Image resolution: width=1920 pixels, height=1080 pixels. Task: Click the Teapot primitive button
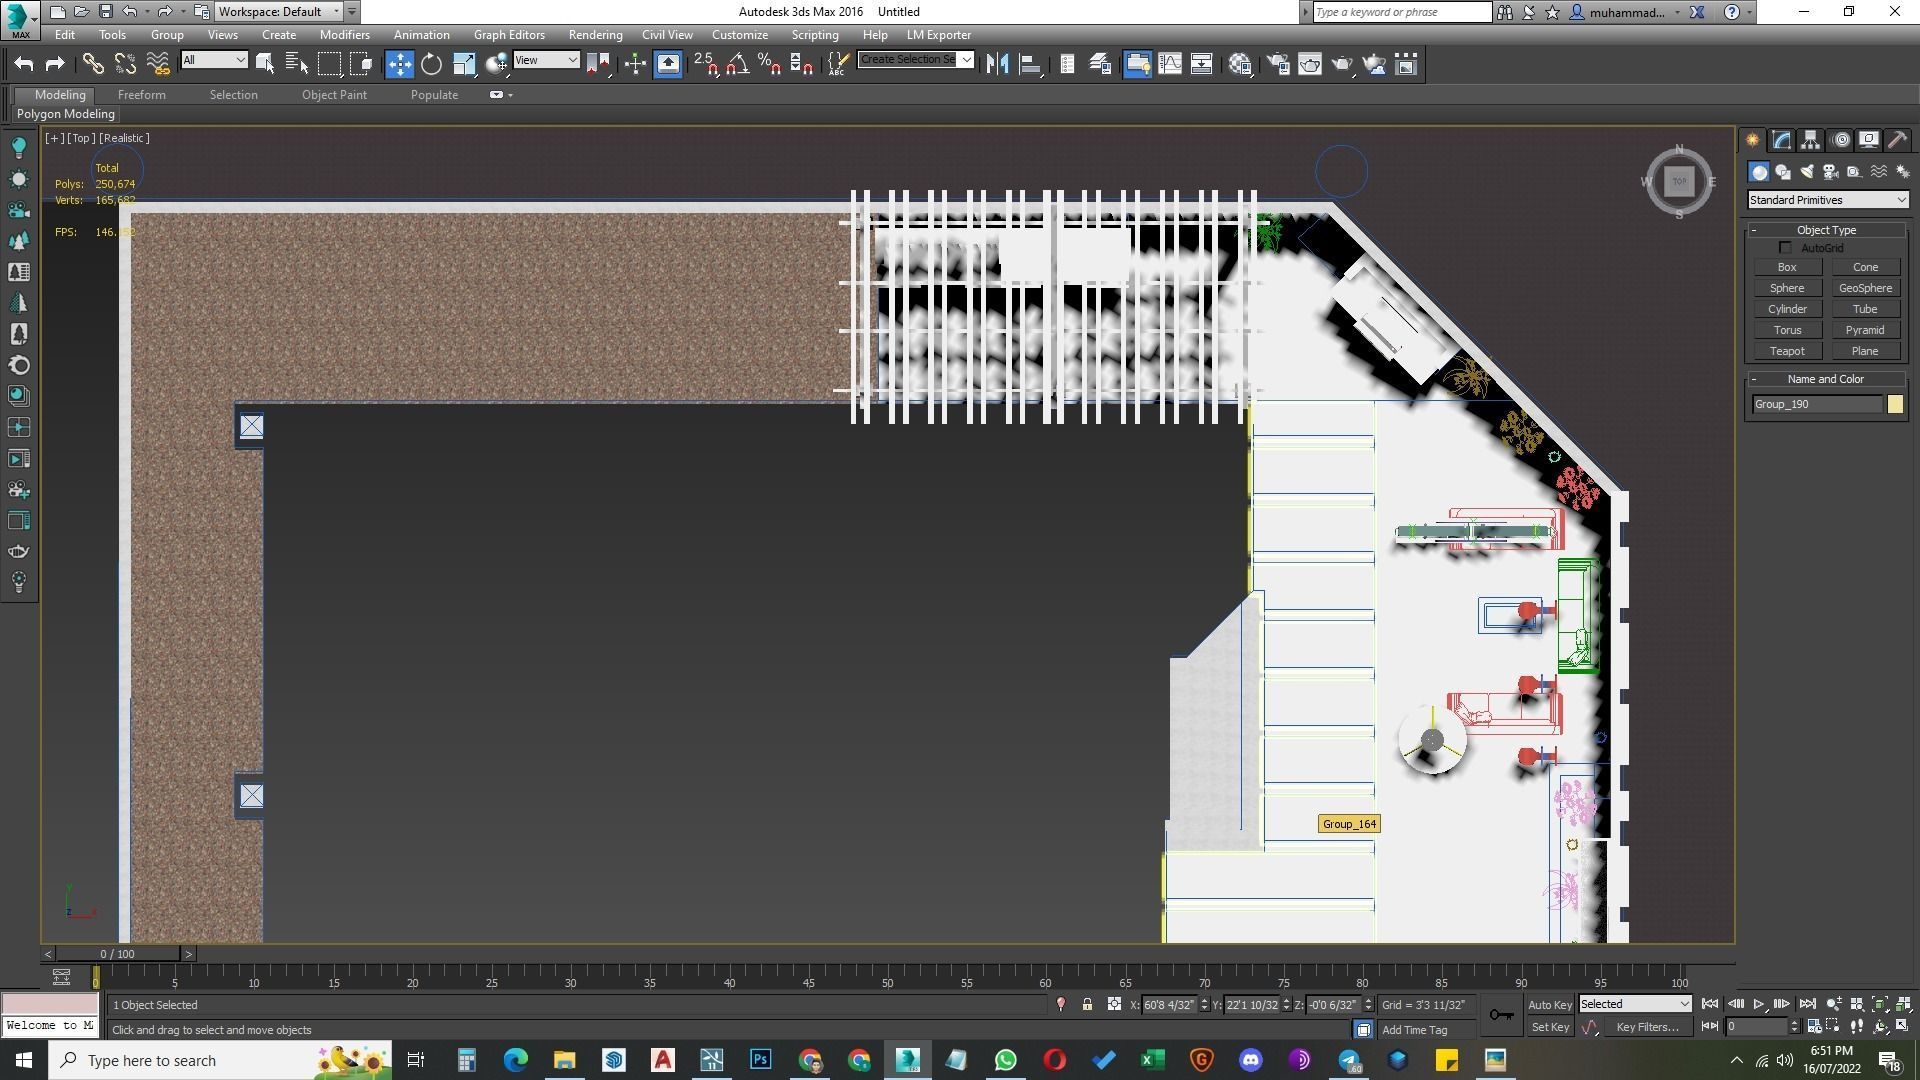click(x=1786, y=351)
